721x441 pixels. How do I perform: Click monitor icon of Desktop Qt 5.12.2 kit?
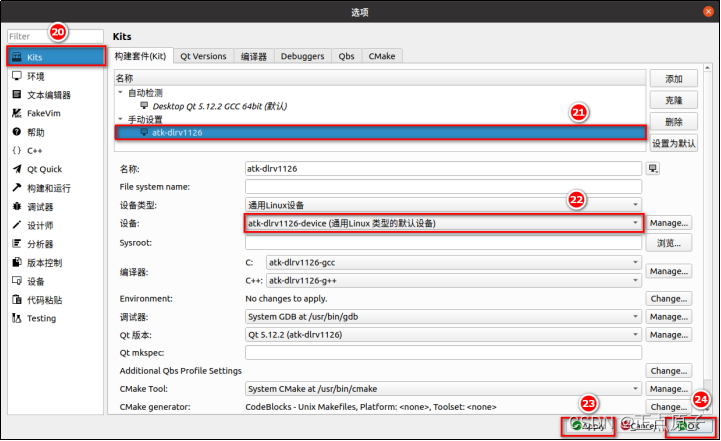[144, 106]
